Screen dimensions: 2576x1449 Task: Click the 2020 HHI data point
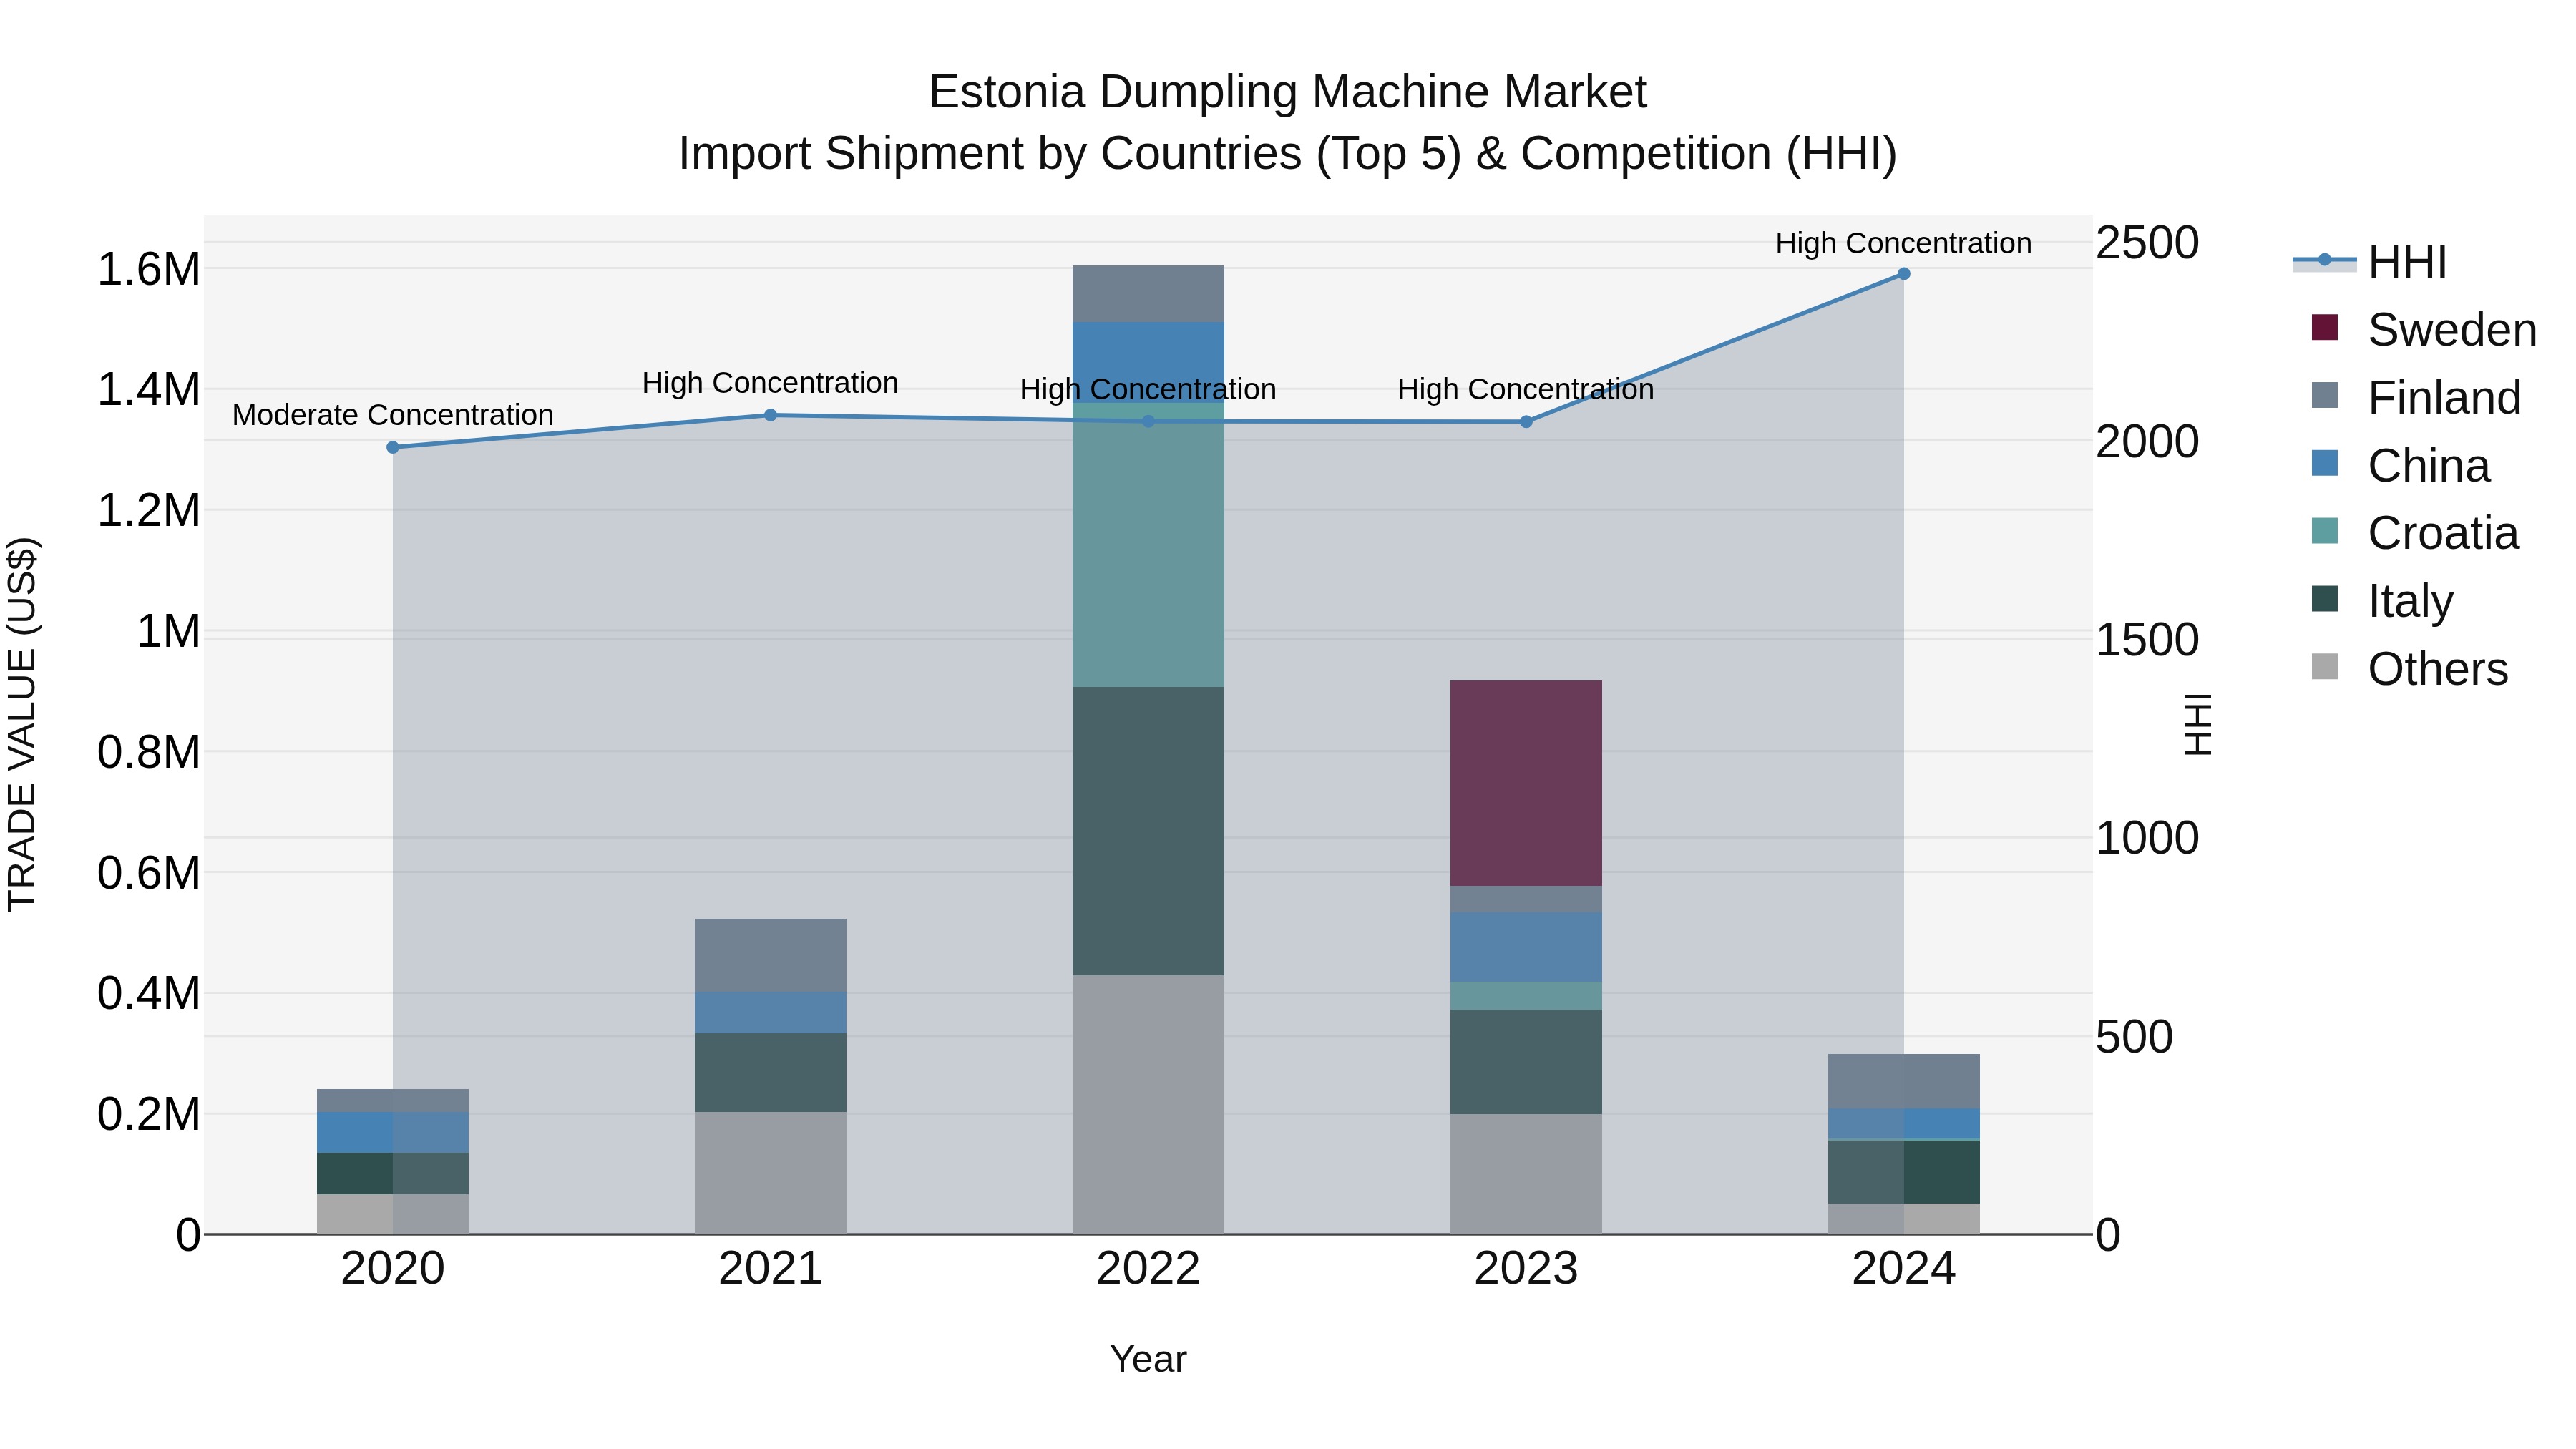pos(393,447)
